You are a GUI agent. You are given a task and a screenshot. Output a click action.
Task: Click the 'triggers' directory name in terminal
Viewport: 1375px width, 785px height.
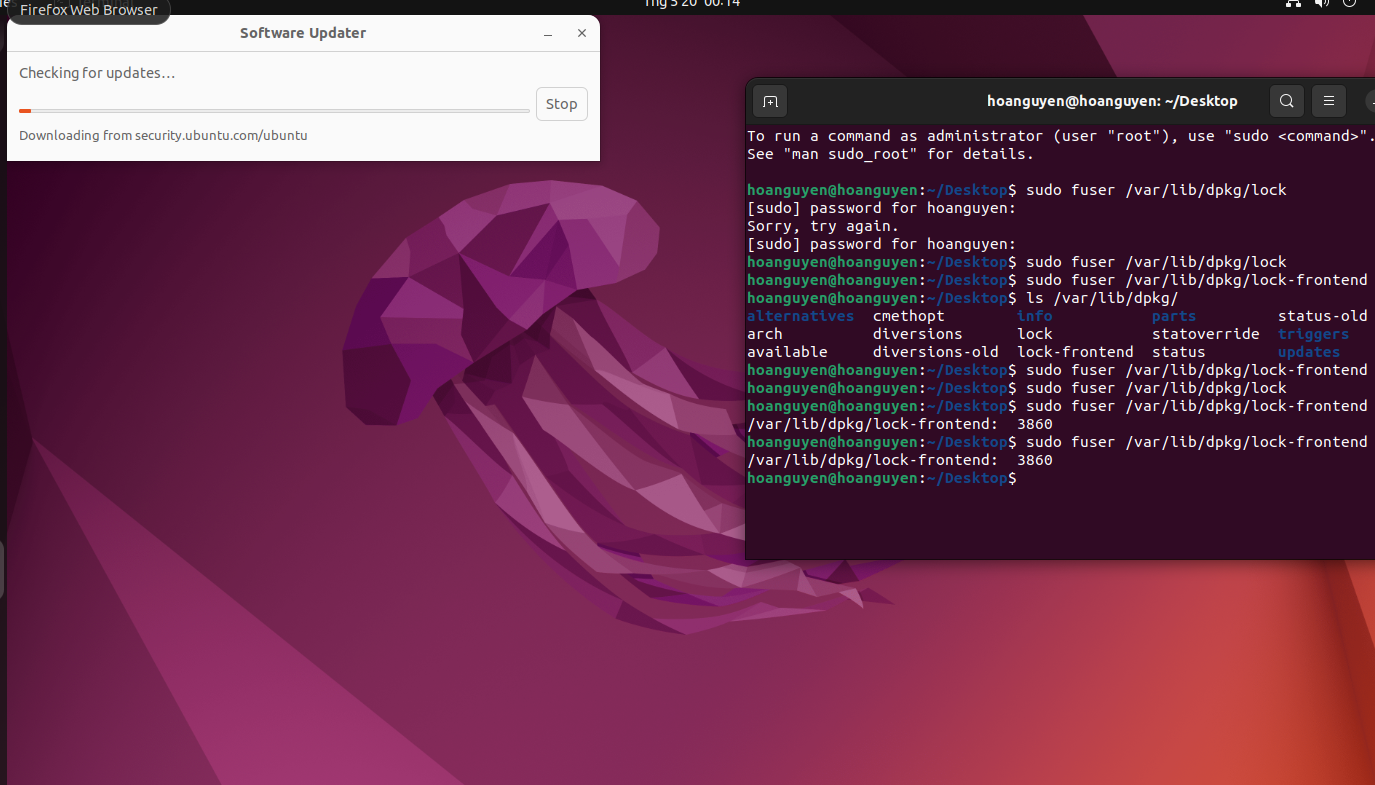click(x=1313, y=334)
